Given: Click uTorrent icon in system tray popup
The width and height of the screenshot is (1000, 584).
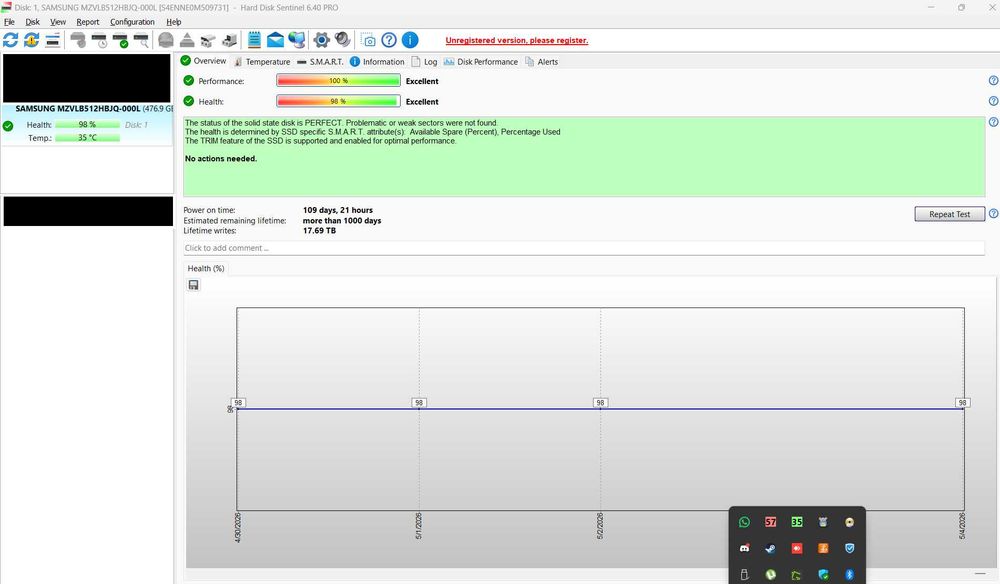Looking at the screenshot, I should pyautogui.click(x=770, y=574).
